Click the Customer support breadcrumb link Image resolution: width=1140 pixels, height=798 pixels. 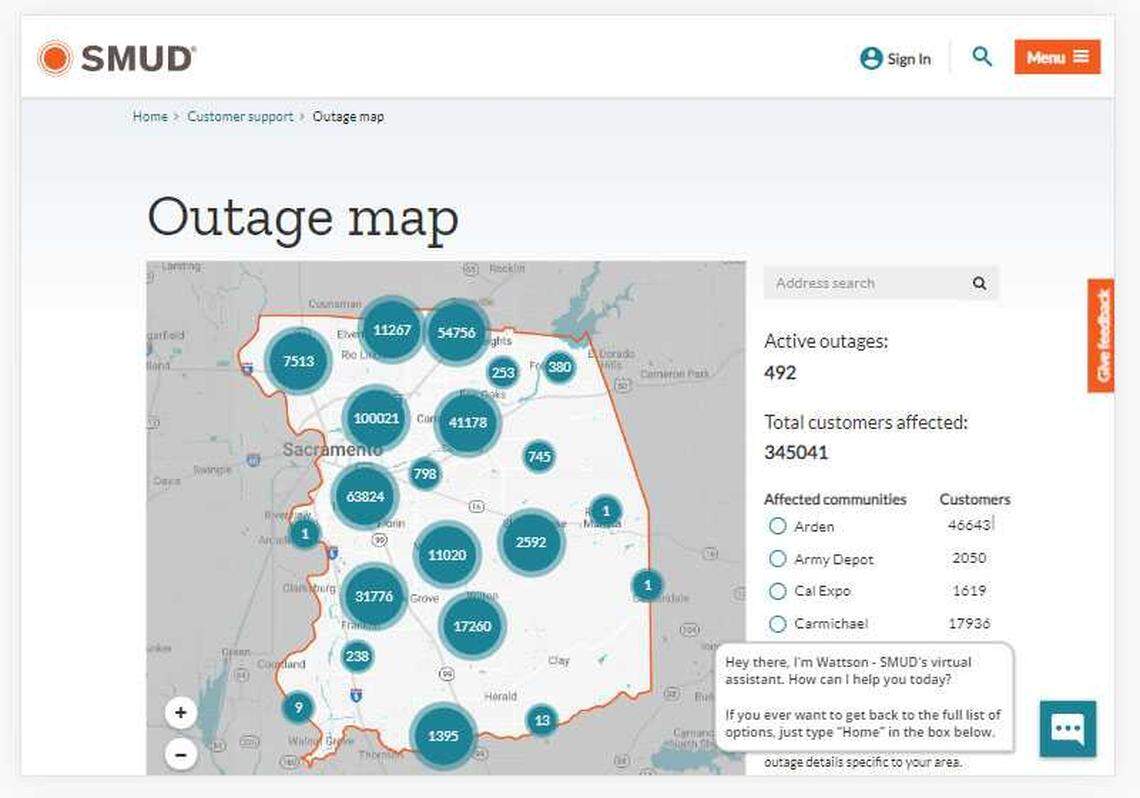239,116
